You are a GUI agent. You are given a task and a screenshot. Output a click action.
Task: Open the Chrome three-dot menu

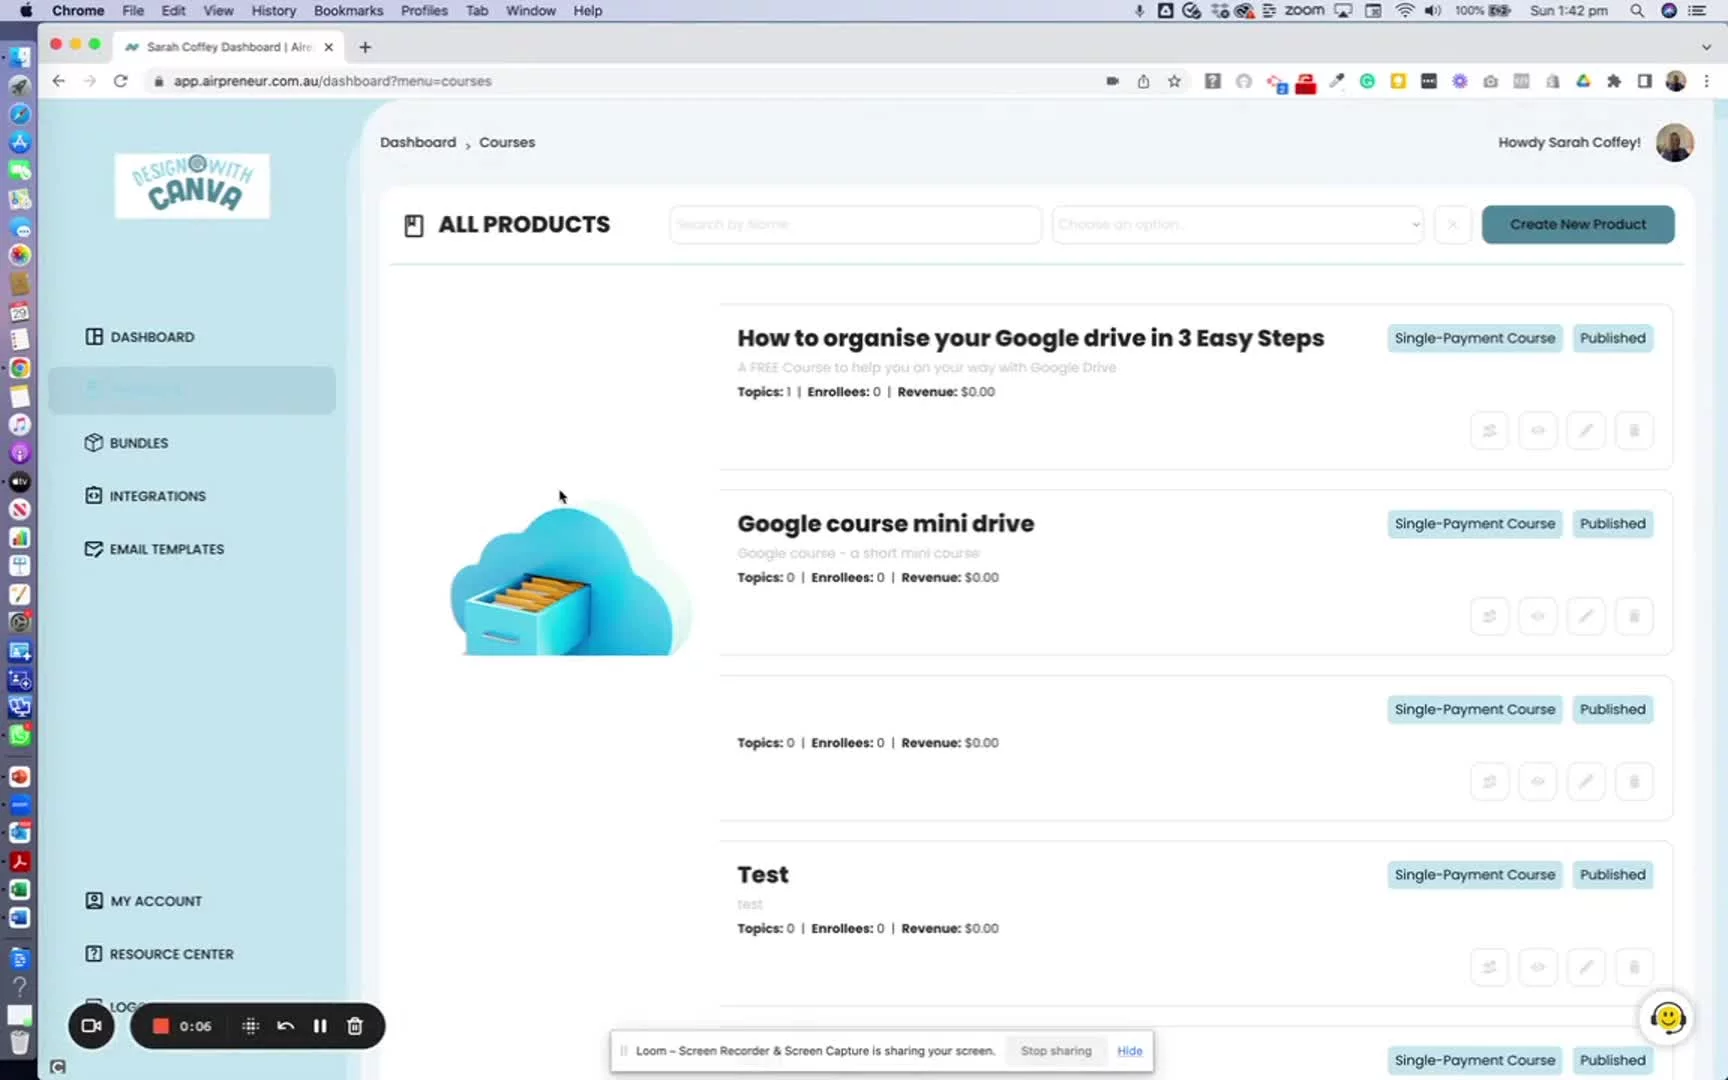click(1707, 81)
